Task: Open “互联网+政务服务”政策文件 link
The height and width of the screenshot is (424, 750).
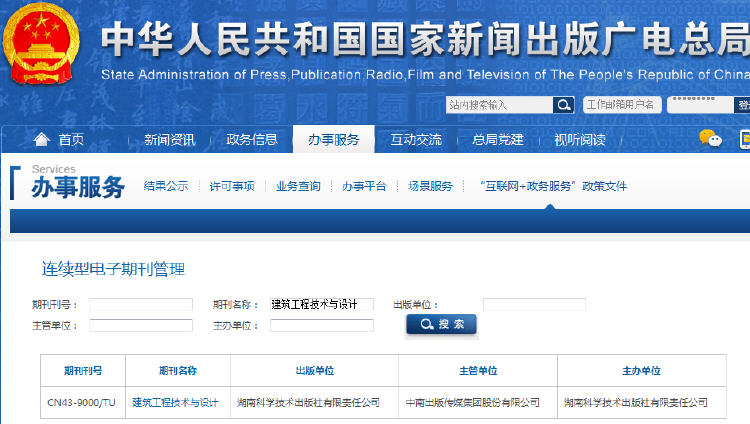Action: click(x=553, y=186)
